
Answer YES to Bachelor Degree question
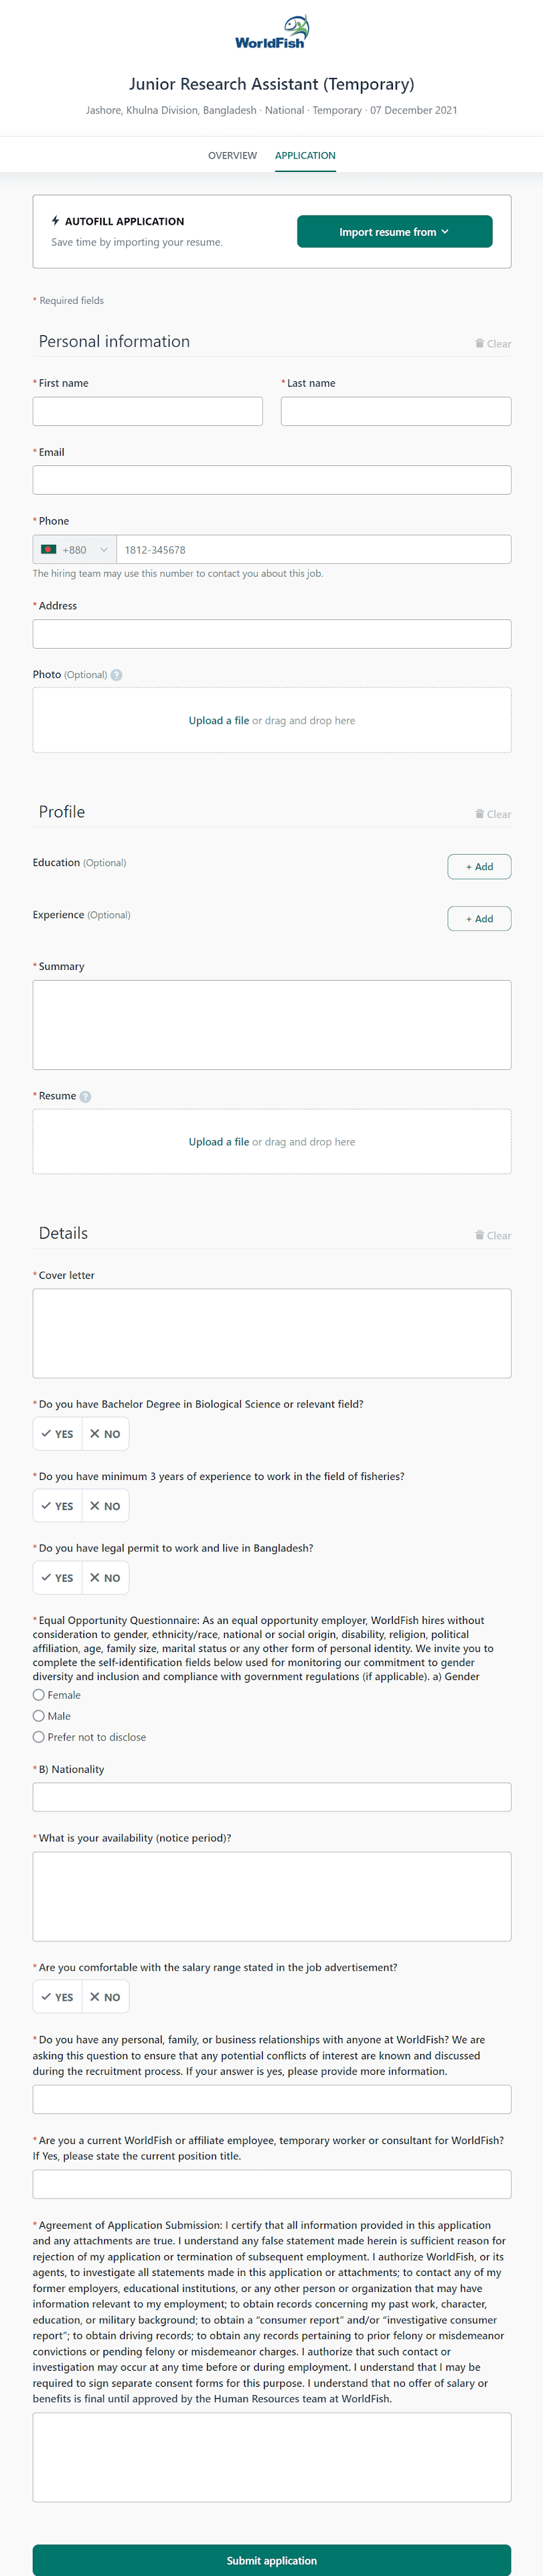(x=57, y=1434)
